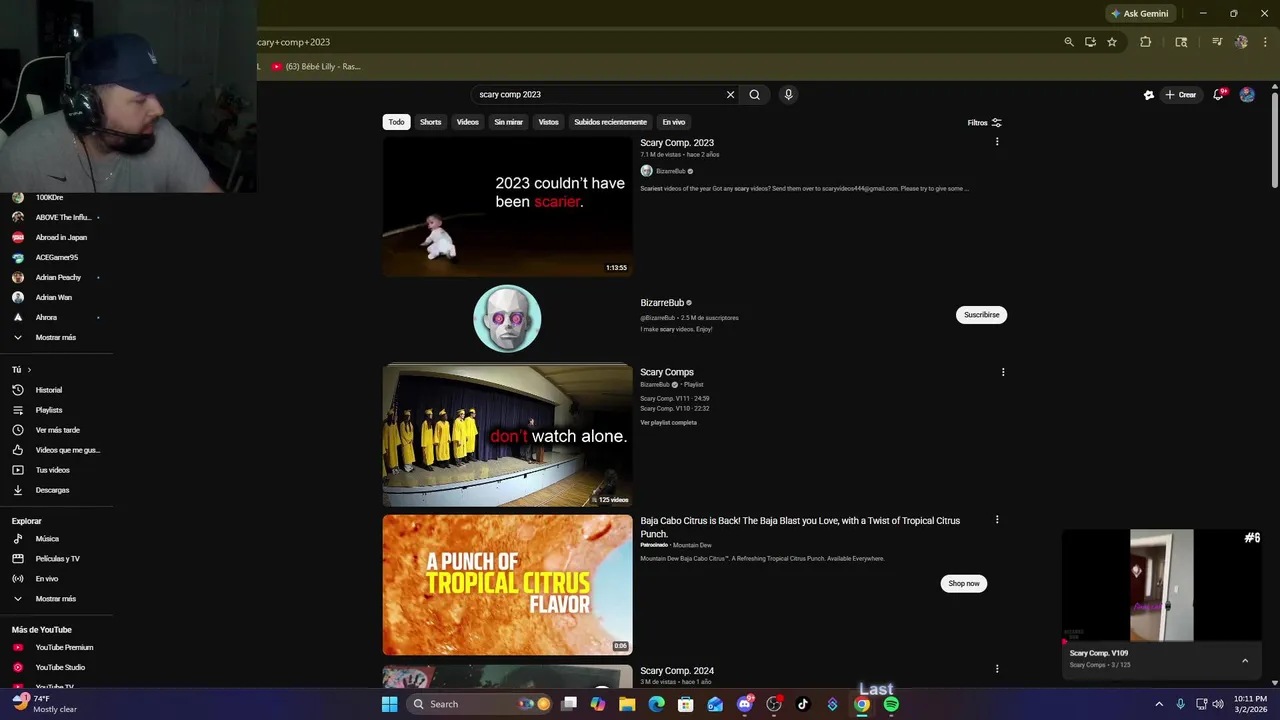Click the BizarreBub channel avatar
This screenshot has height=720, width=1280.
507,319
